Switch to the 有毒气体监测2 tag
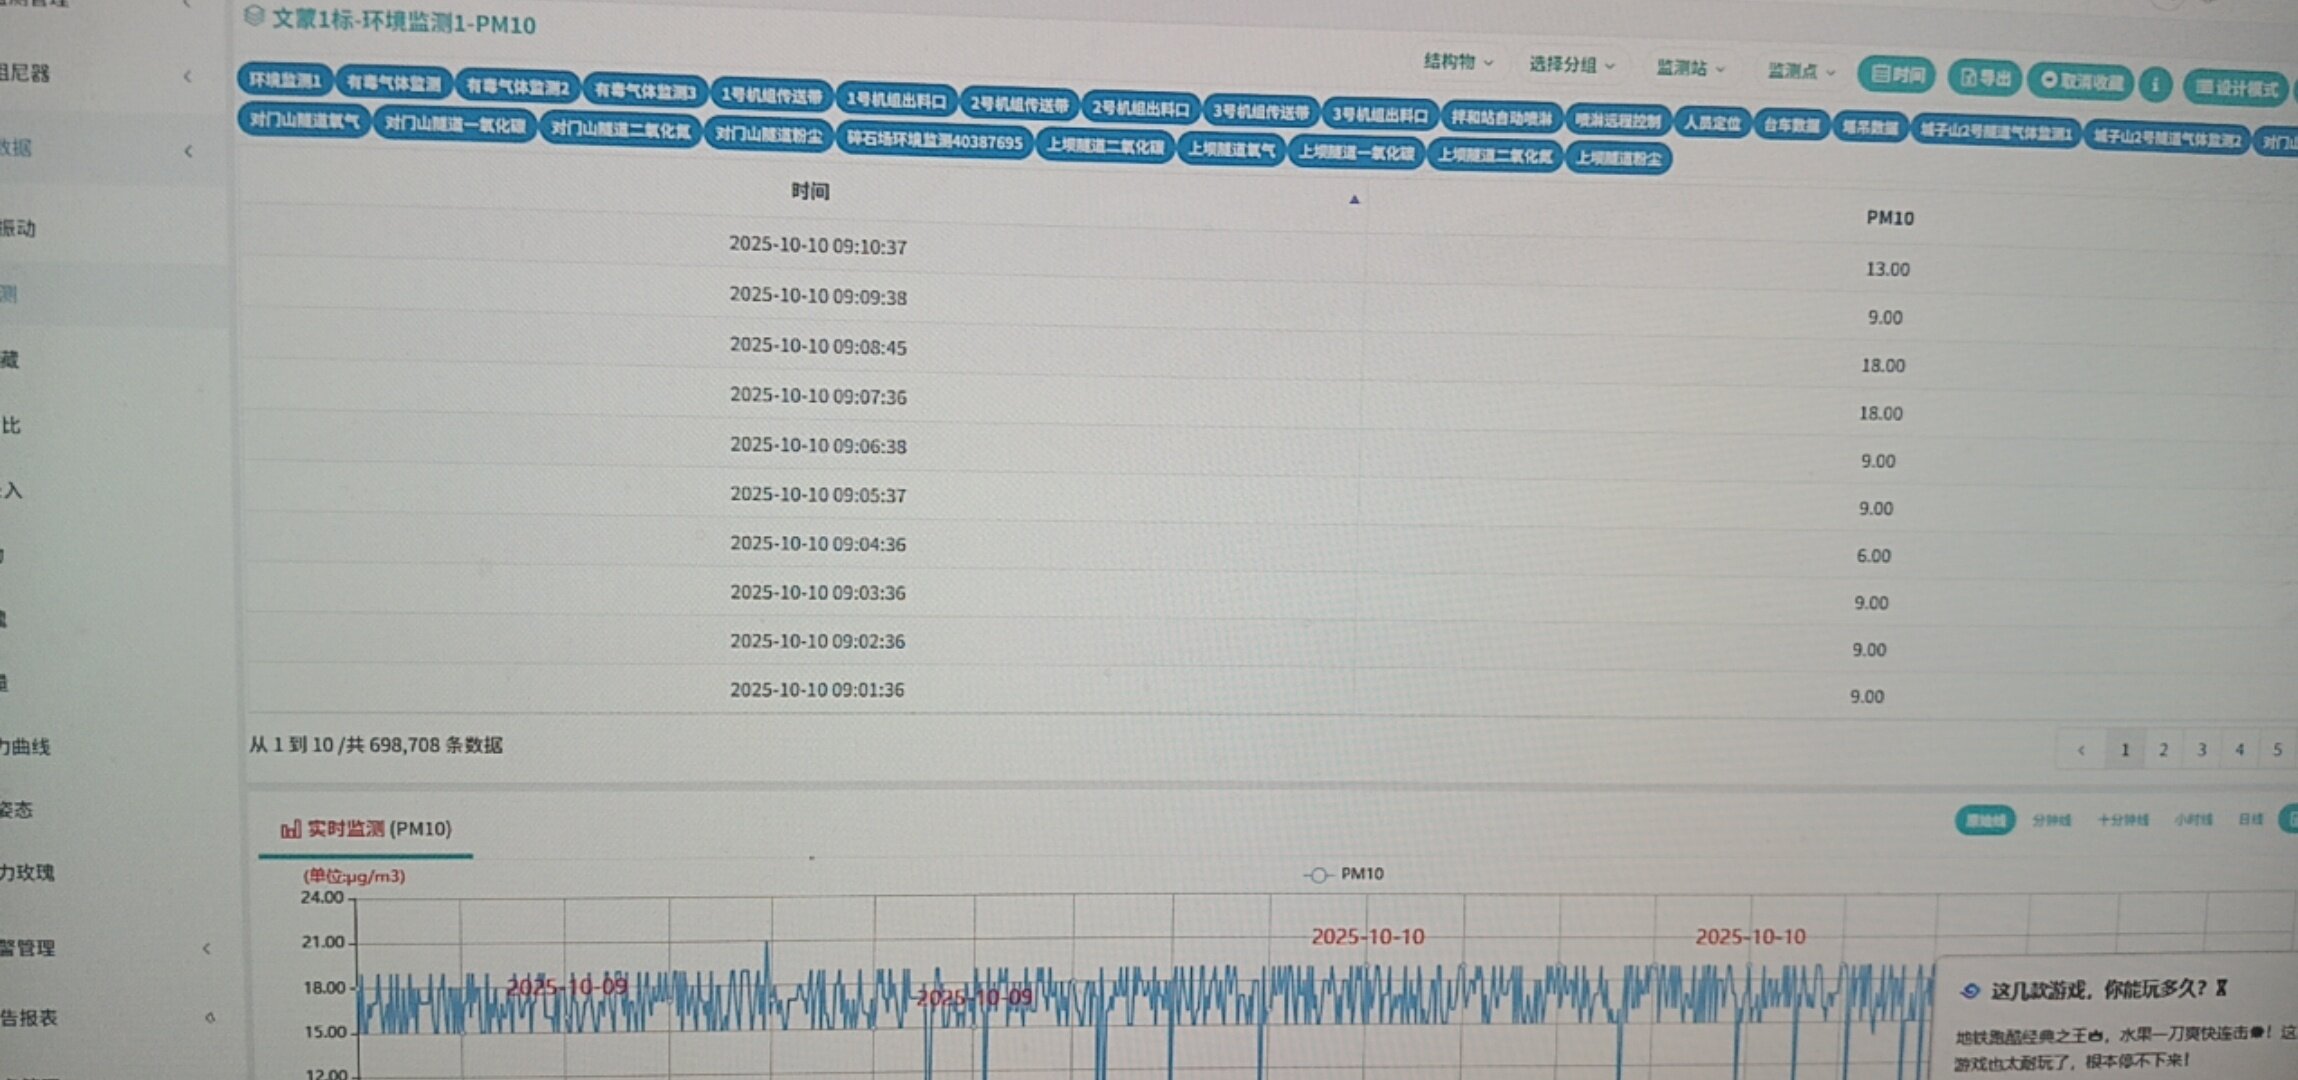Screen dimensions: 2298x1080 (517, 87)
